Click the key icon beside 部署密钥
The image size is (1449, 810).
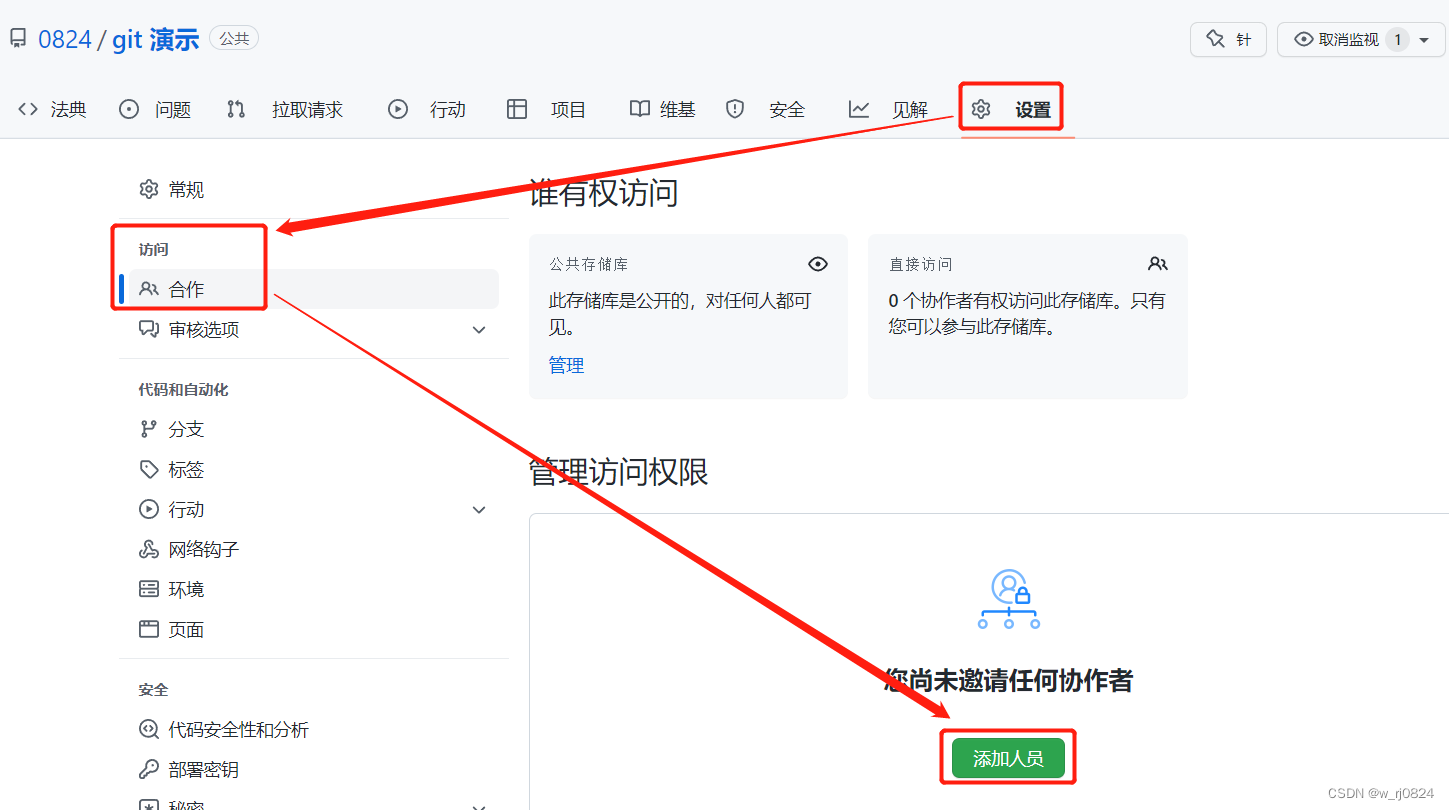pos(149,769)
